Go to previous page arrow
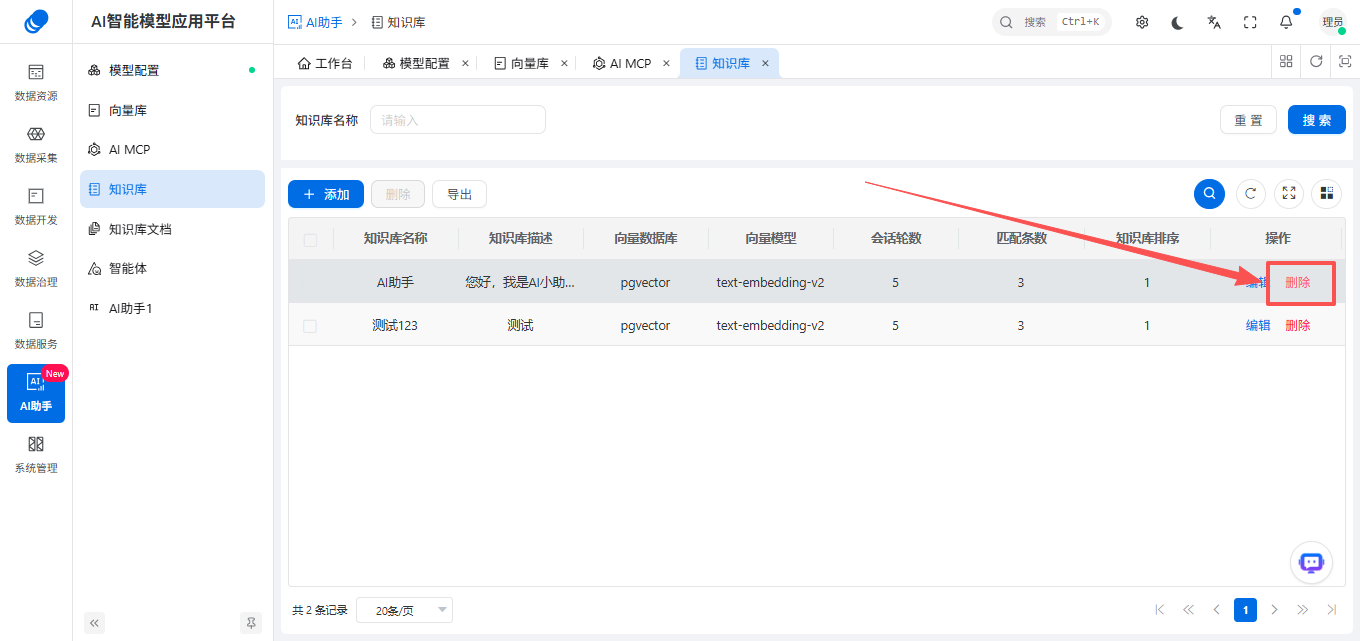This screenshot has height=641, width=1360. click(1216, 609)
